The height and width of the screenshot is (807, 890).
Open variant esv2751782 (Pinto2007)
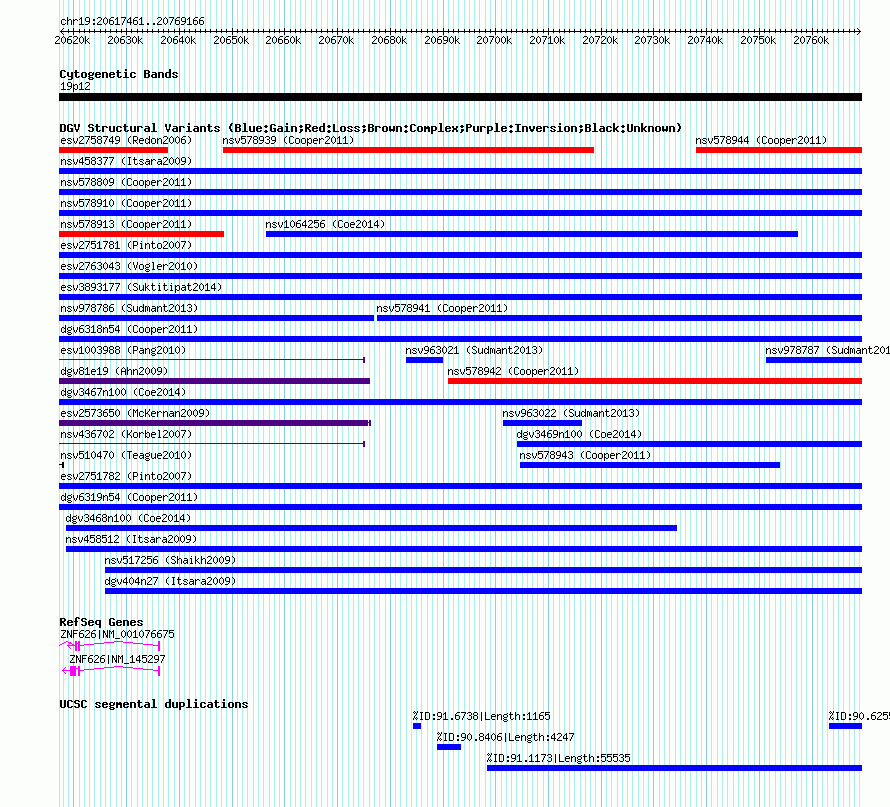126,476
